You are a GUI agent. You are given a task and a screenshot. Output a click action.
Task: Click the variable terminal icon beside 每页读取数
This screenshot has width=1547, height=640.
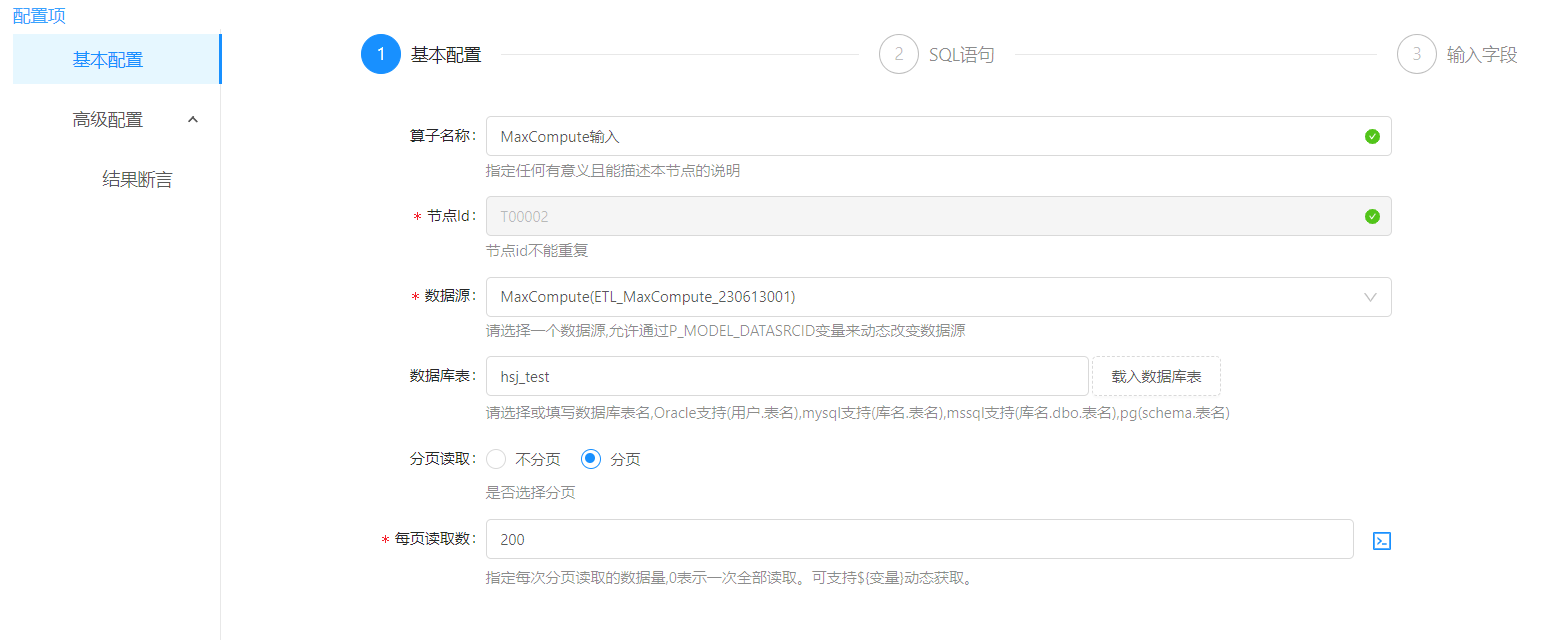coord(1382,541)
